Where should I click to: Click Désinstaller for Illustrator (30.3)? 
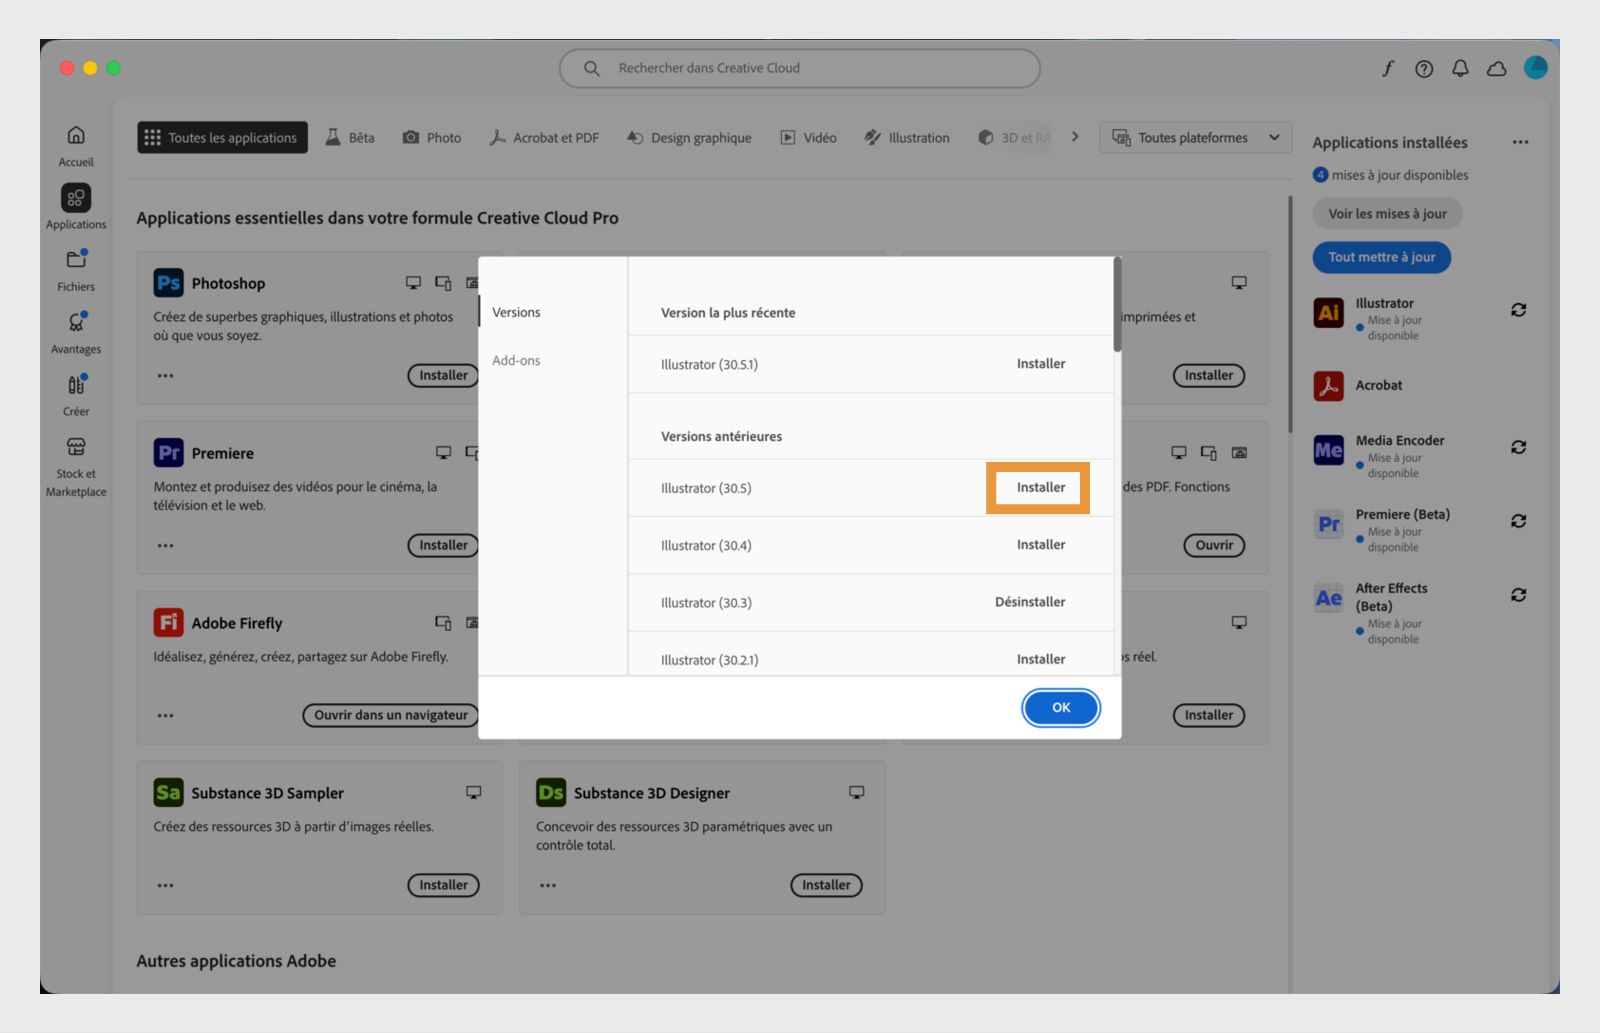(x=1030, y=602)
